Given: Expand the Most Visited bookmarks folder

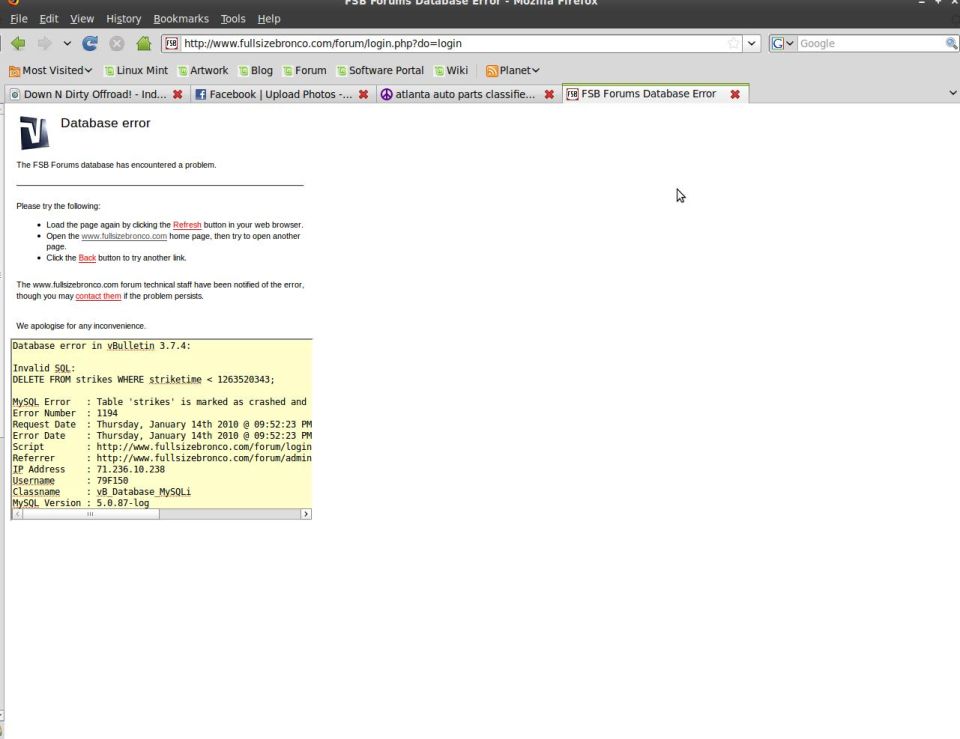Looking at the screenshot, I should coord(51,70).
